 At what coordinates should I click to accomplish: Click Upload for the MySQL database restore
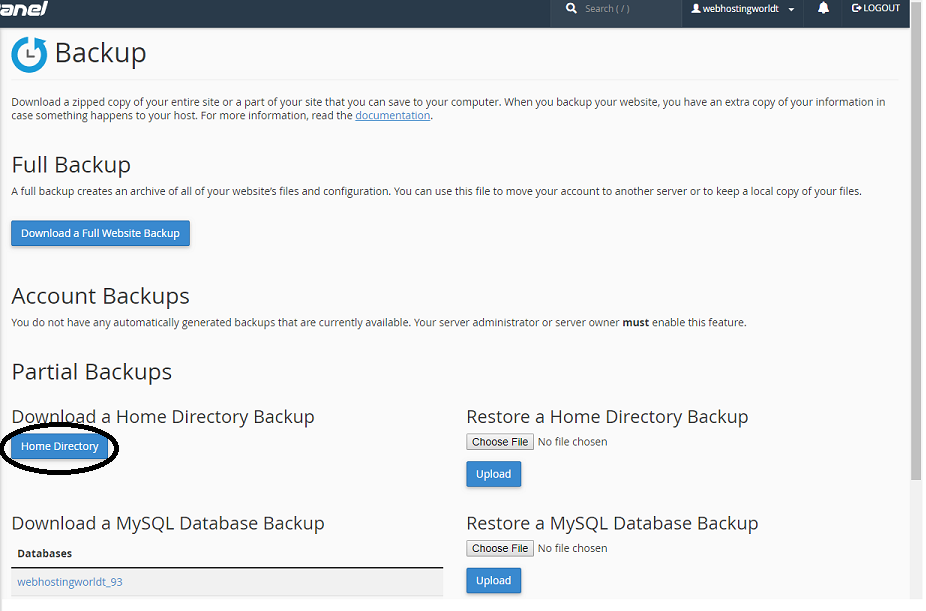pos(493,580)
